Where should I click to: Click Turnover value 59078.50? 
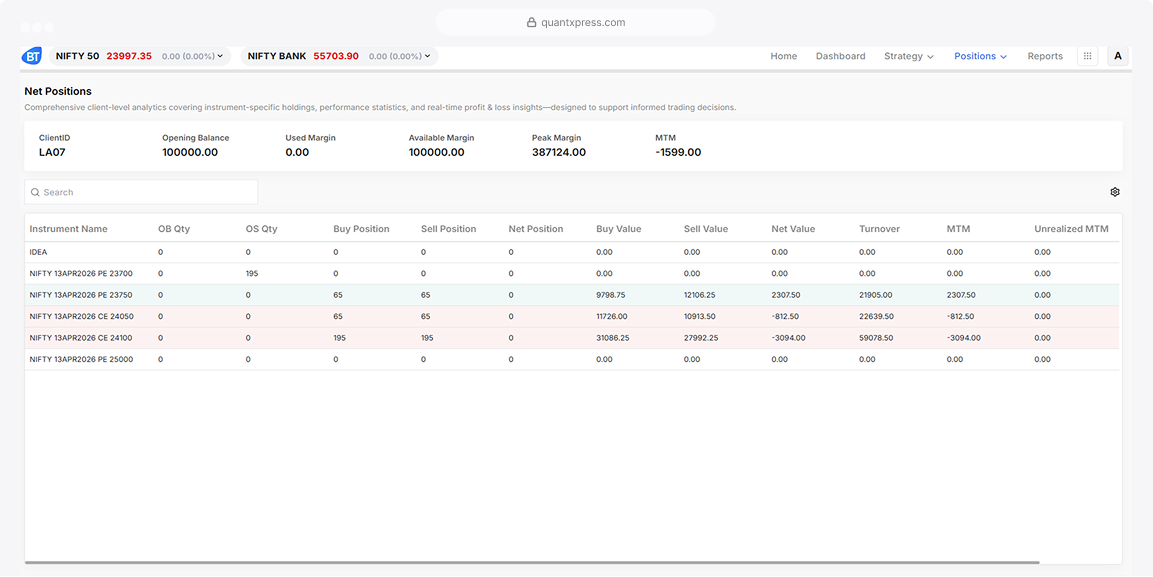pyautogui.click(x=876, y=338)
